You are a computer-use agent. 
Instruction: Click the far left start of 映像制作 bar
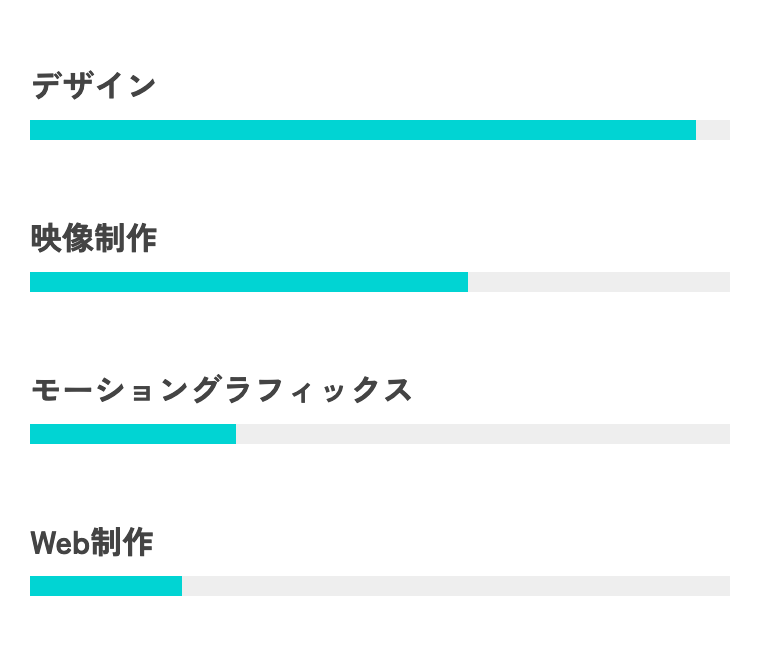pos(32,282)
